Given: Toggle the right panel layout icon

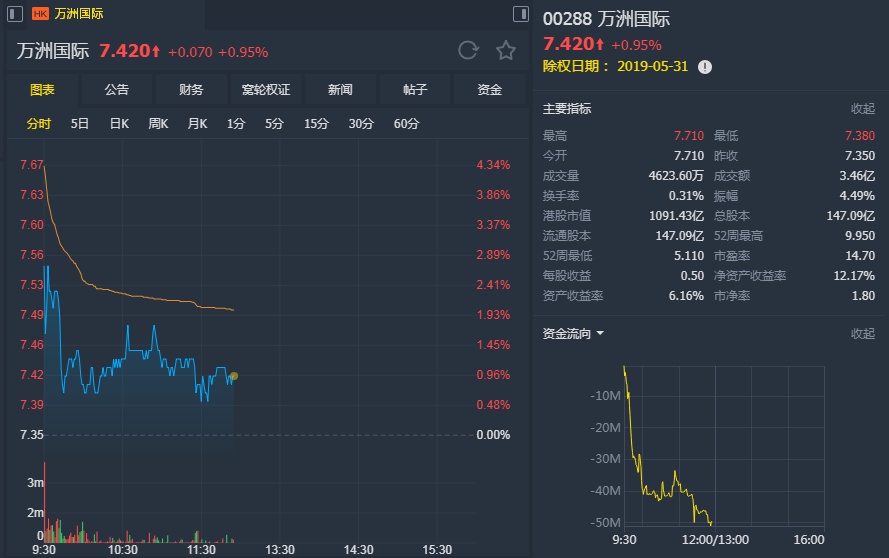Looking at the screenshot, I should click(x=520, y=14).
